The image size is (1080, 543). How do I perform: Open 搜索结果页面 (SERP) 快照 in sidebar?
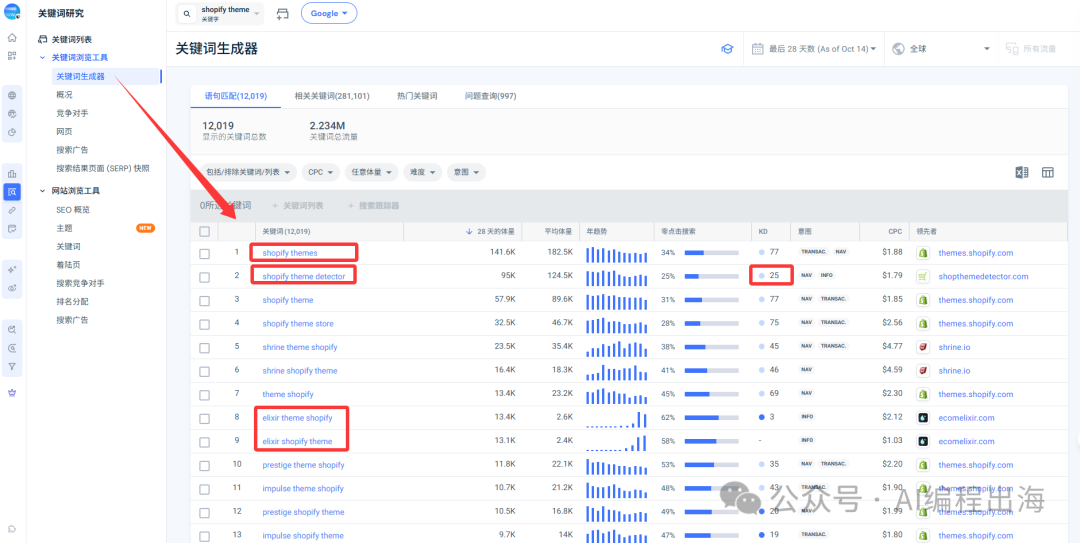[103, 168]
